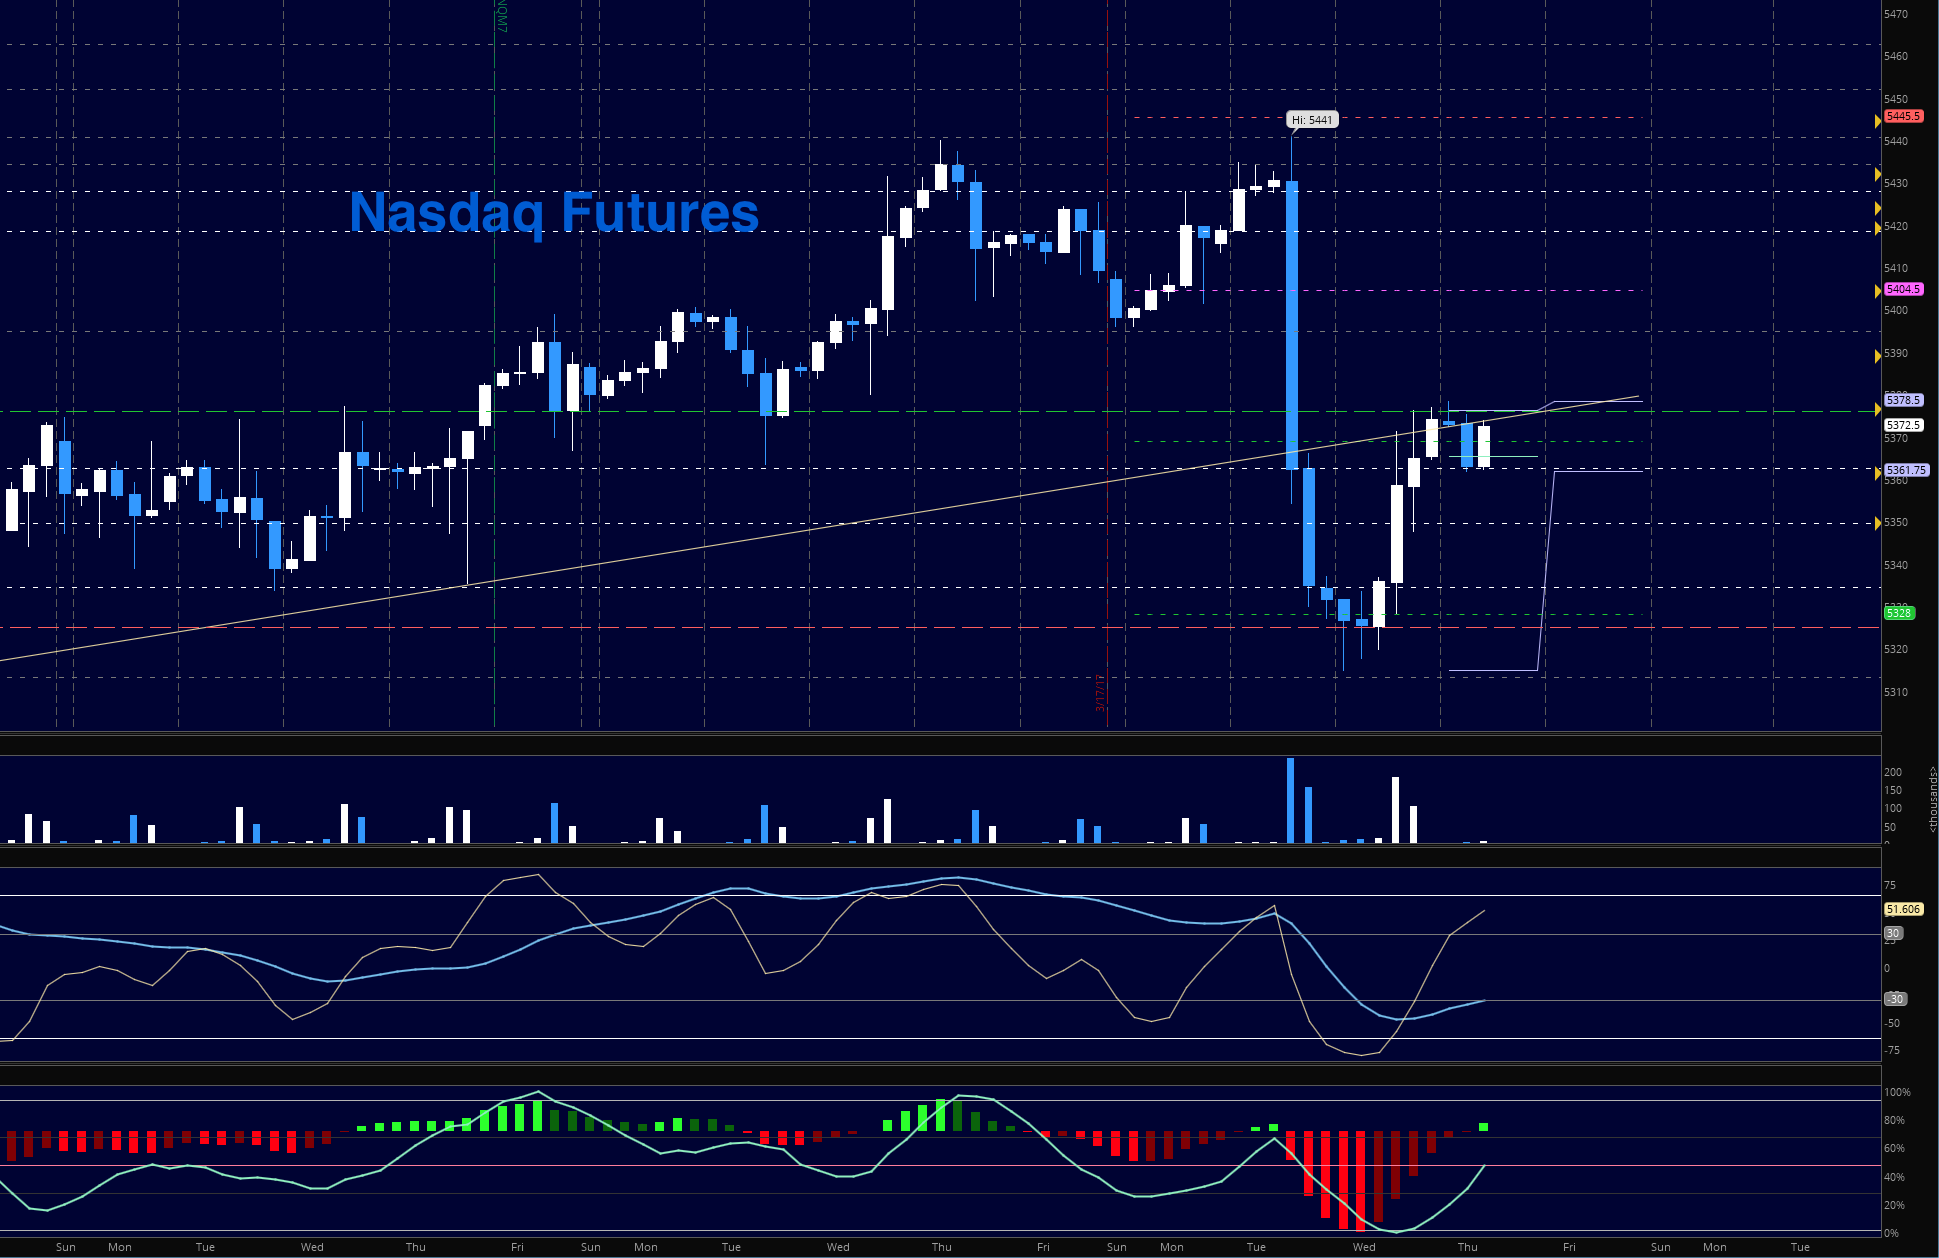Select the magenta 5404.5 price tag
1939x1258 pixels.
click(x=1902, y=289)
